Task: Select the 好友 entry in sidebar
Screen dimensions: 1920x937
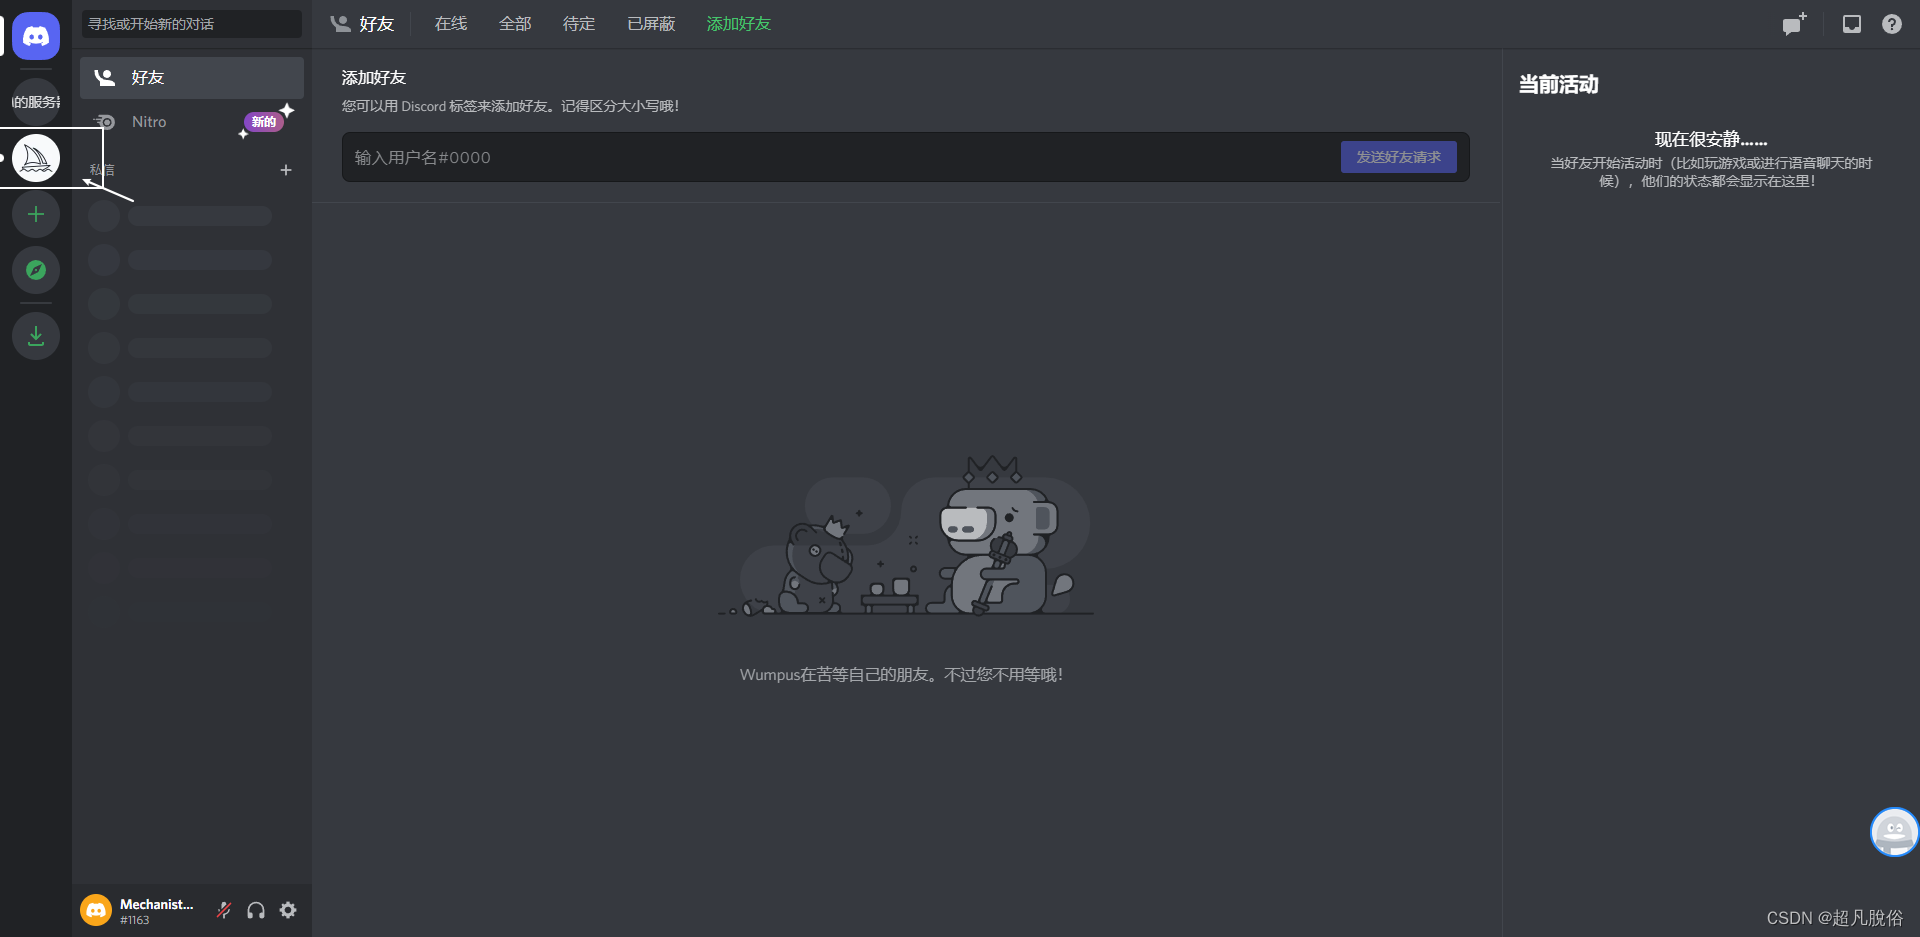Action: (x=192, y=78)
